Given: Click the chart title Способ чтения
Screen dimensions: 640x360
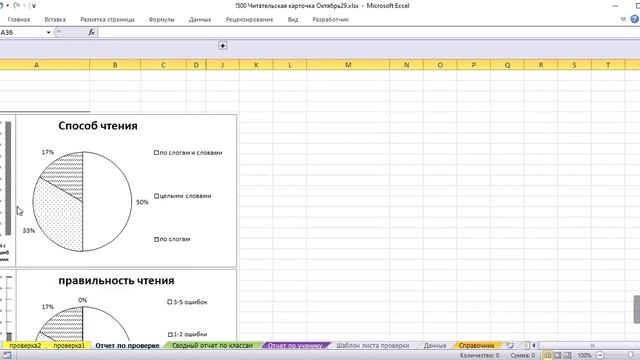Looking at the screenshot, I should (x=98, y=126).
